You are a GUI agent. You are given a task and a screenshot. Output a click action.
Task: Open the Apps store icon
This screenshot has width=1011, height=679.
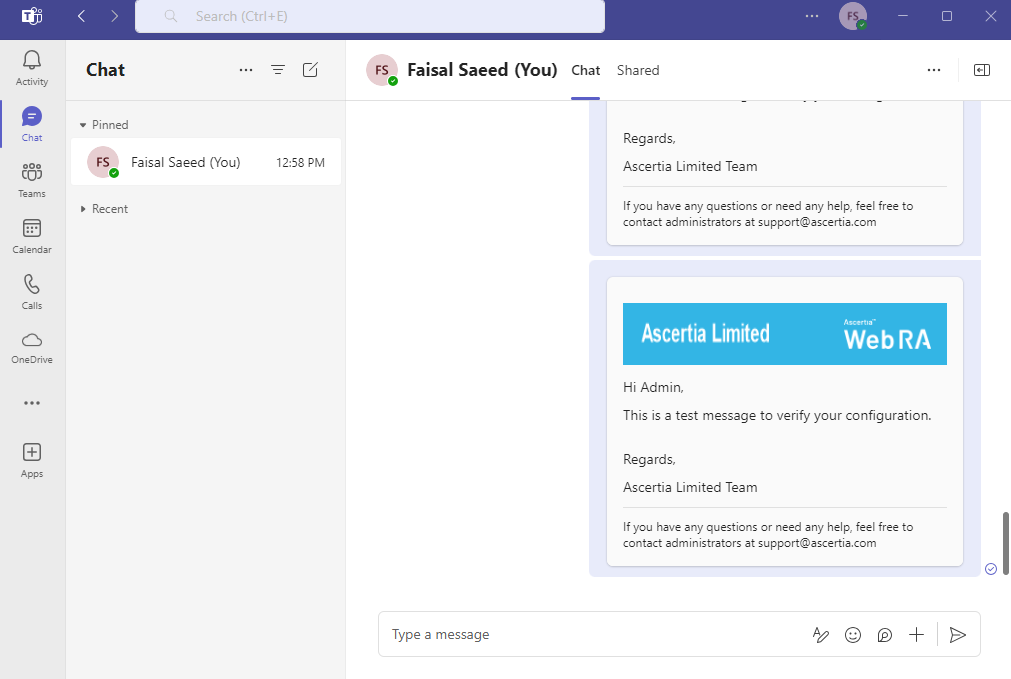[x=32, y=460]
